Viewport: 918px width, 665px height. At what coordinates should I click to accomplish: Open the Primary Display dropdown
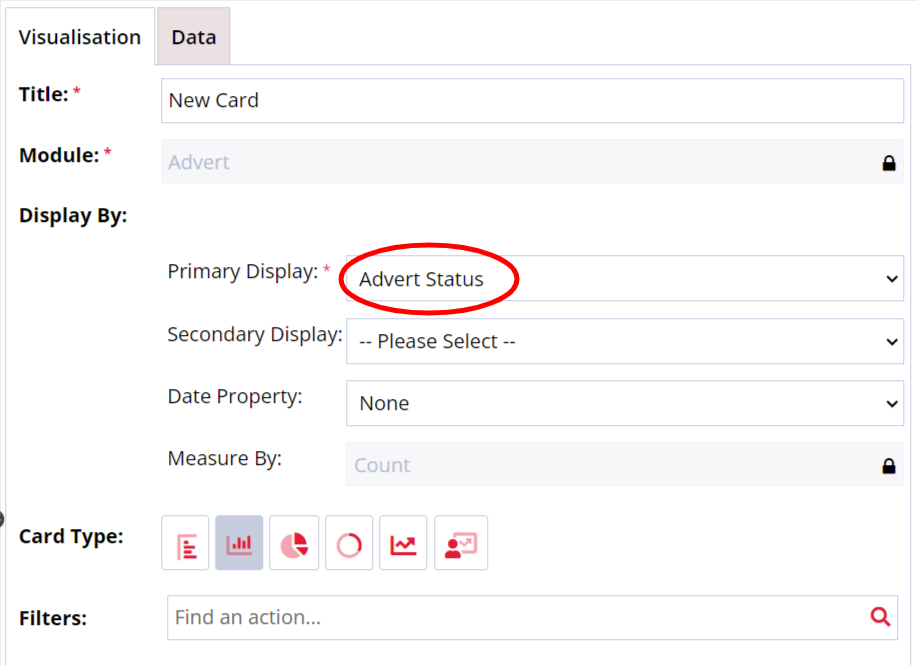coord(624,279)
